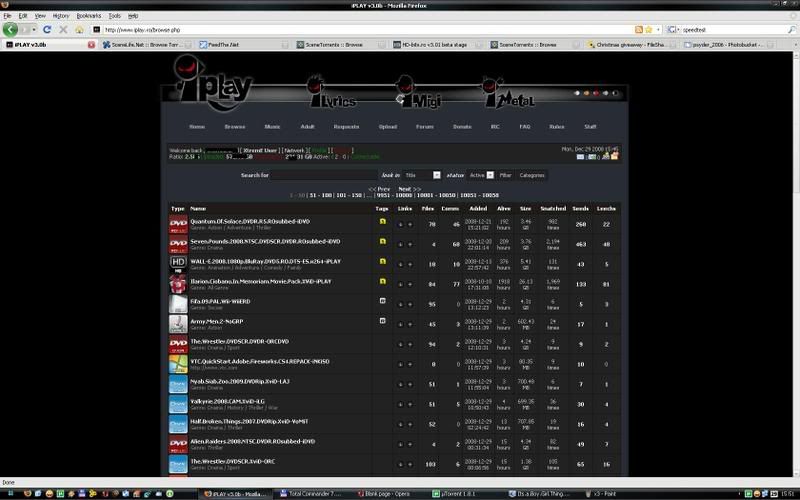Open the Forum link in site navigation
The height and width of the screenshot is (500, 800).
424,127
